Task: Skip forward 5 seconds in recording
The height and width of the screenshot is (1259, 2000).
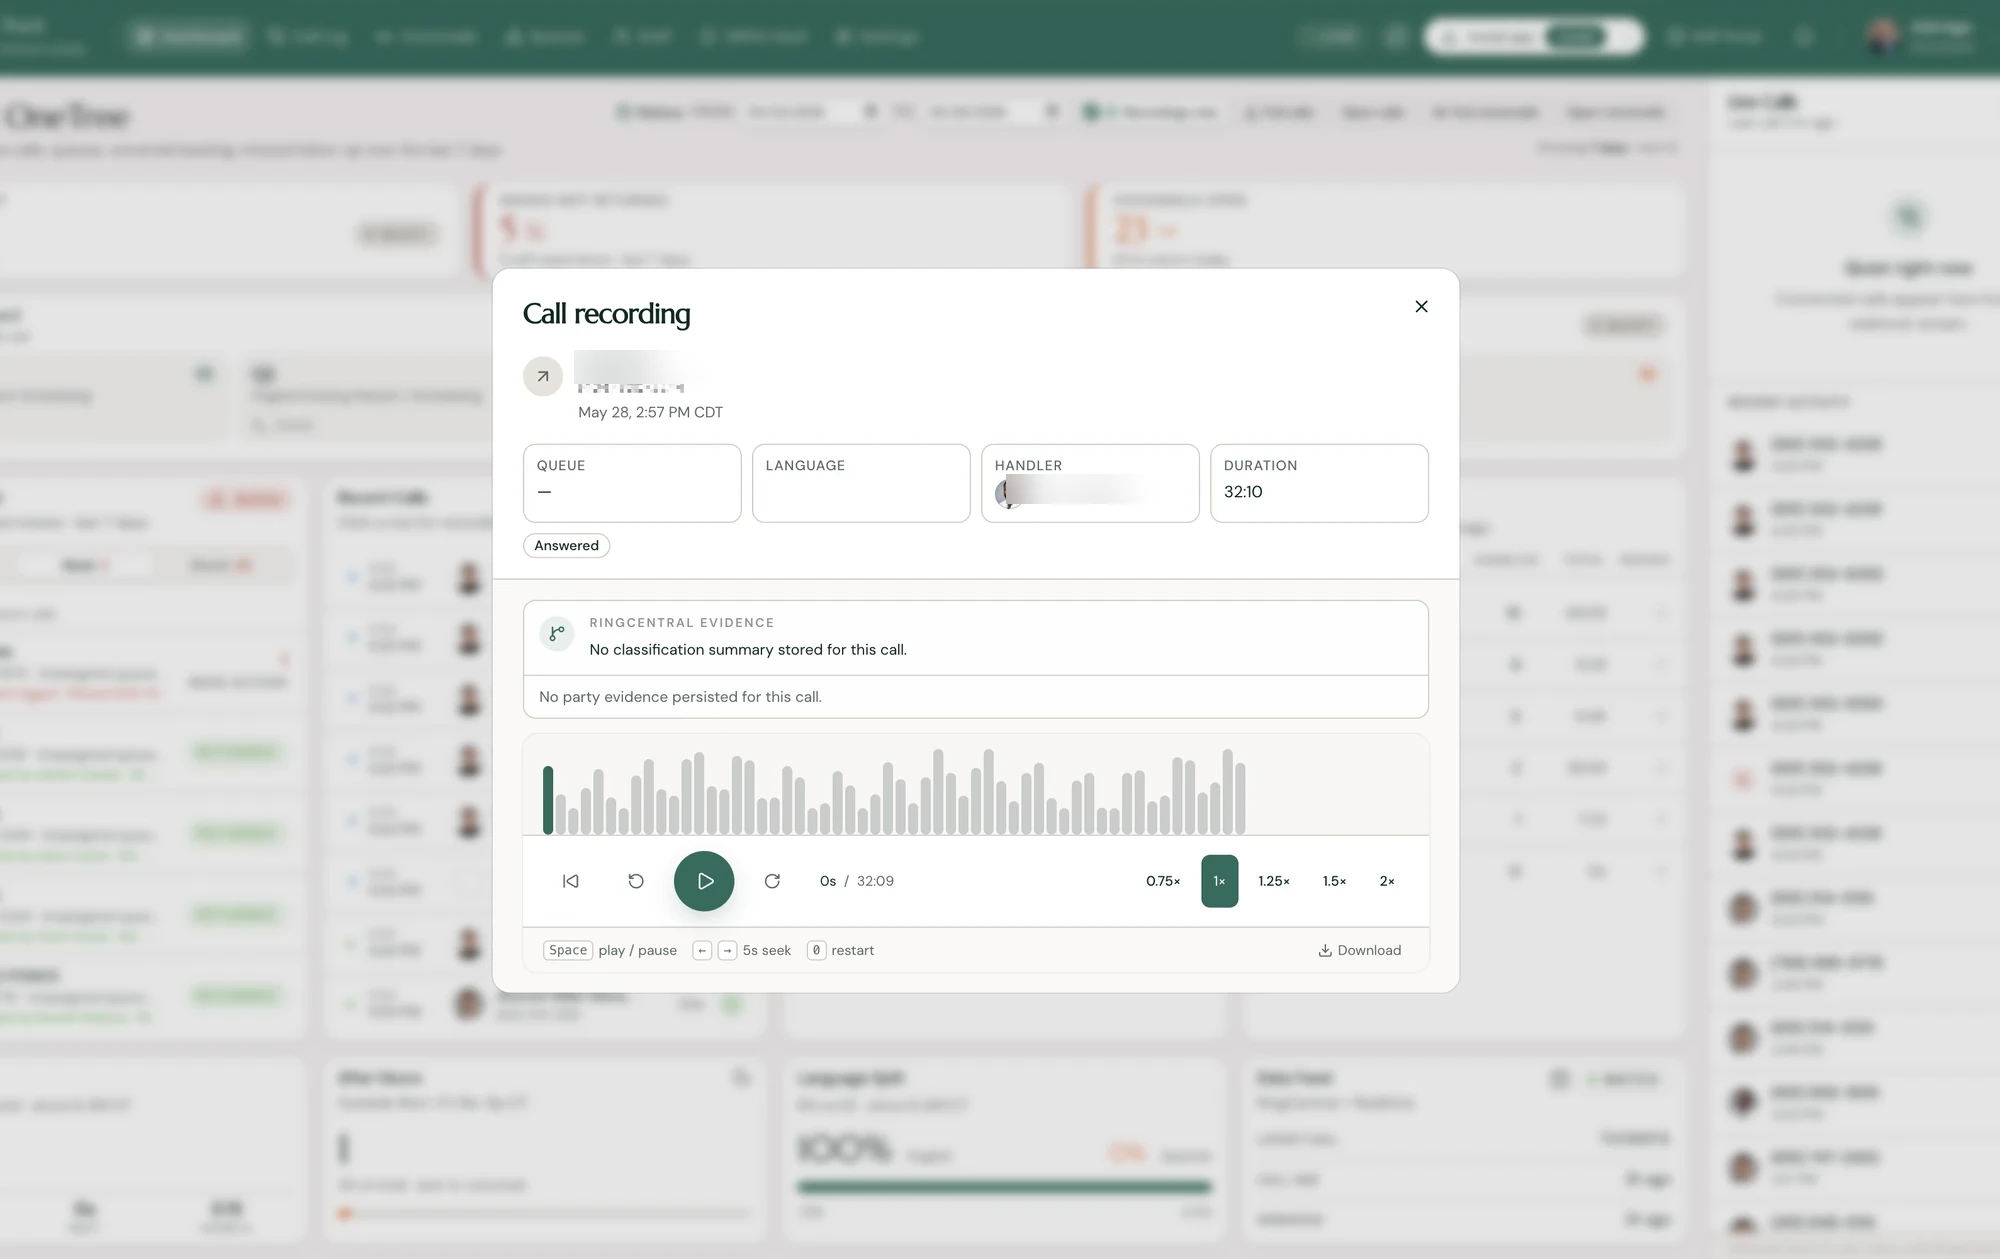Action: point(772,881)
